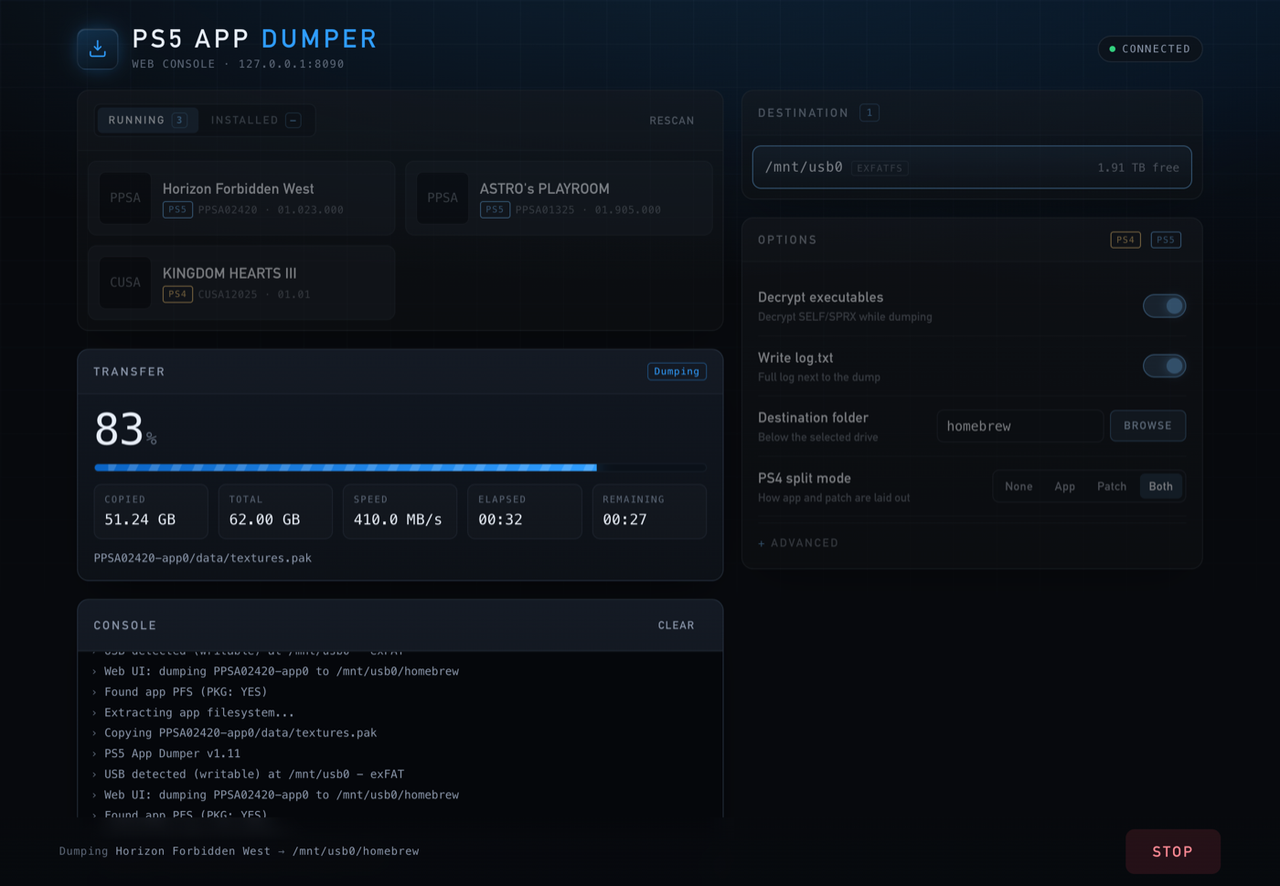Click the Elapsed 00:32 stat

[x=524, y=511]
